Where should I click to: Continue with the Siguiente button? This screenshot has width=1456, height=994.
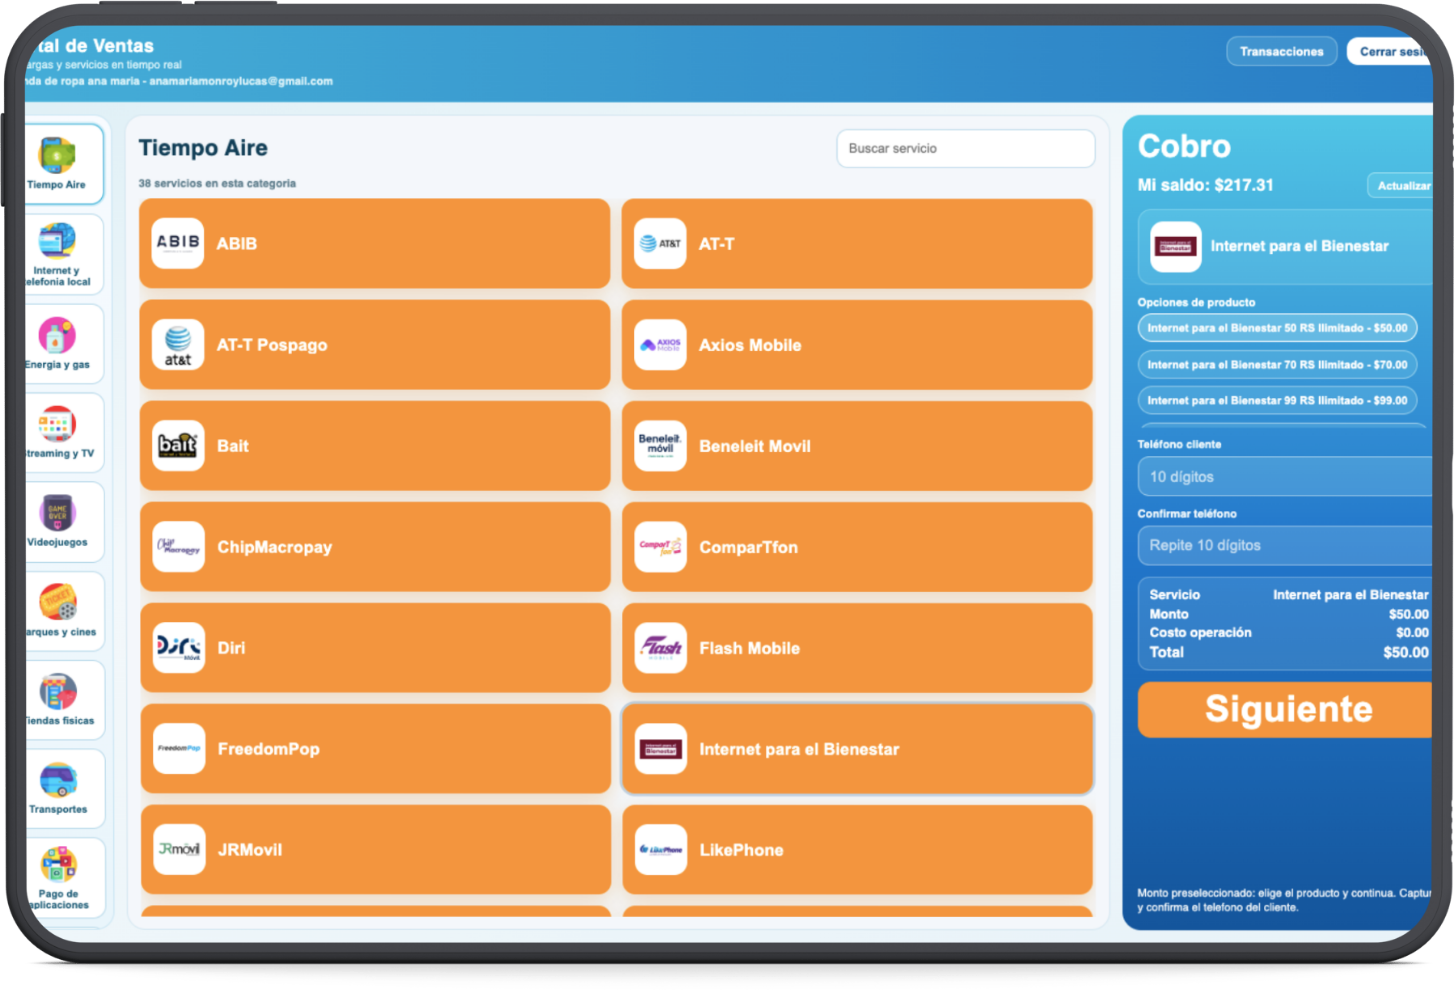tap(1286, 709)
